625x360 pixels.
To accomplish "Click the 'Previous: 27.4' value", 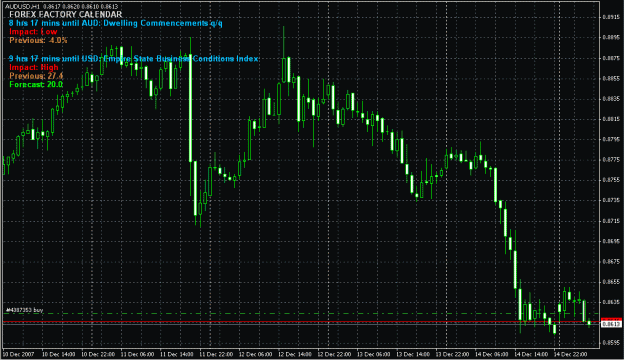I will pos(36,76).
